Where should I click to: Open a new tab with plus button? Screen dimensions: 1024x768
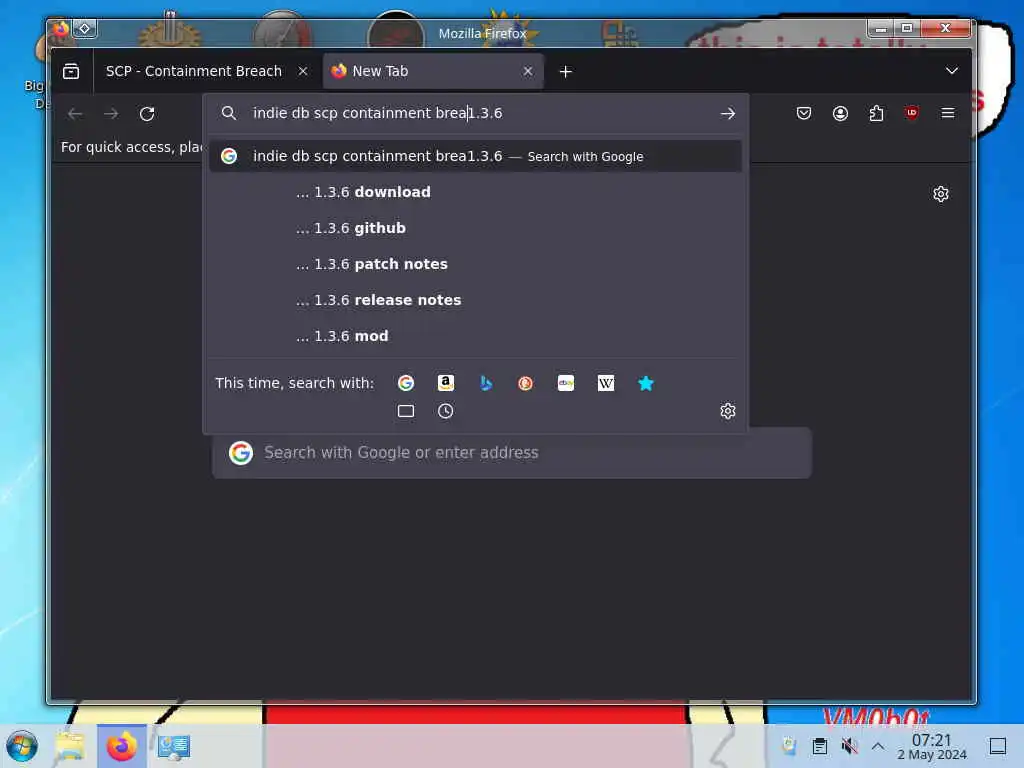pos(566,71)
